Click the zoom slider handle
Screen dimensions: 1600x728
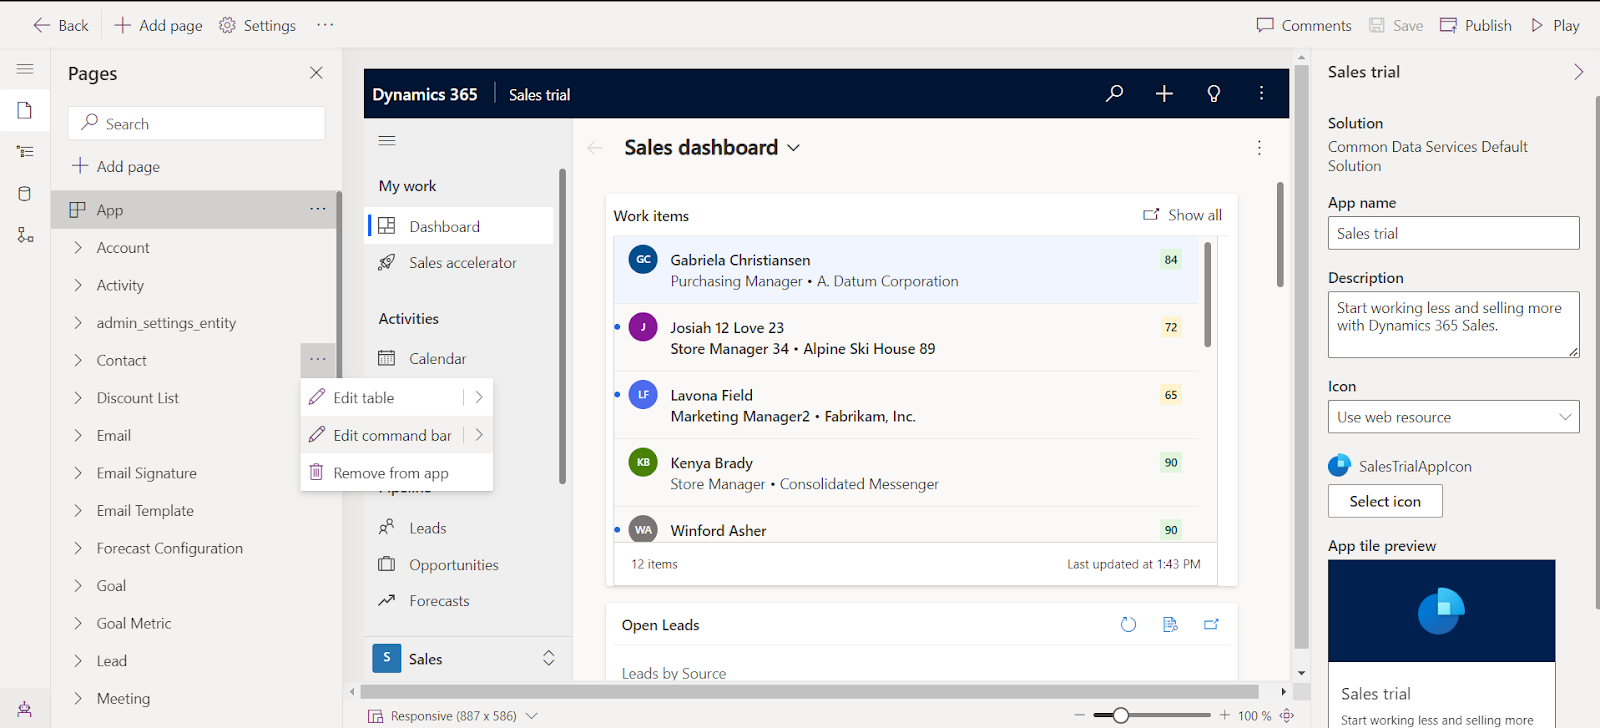click(1121, 715)
